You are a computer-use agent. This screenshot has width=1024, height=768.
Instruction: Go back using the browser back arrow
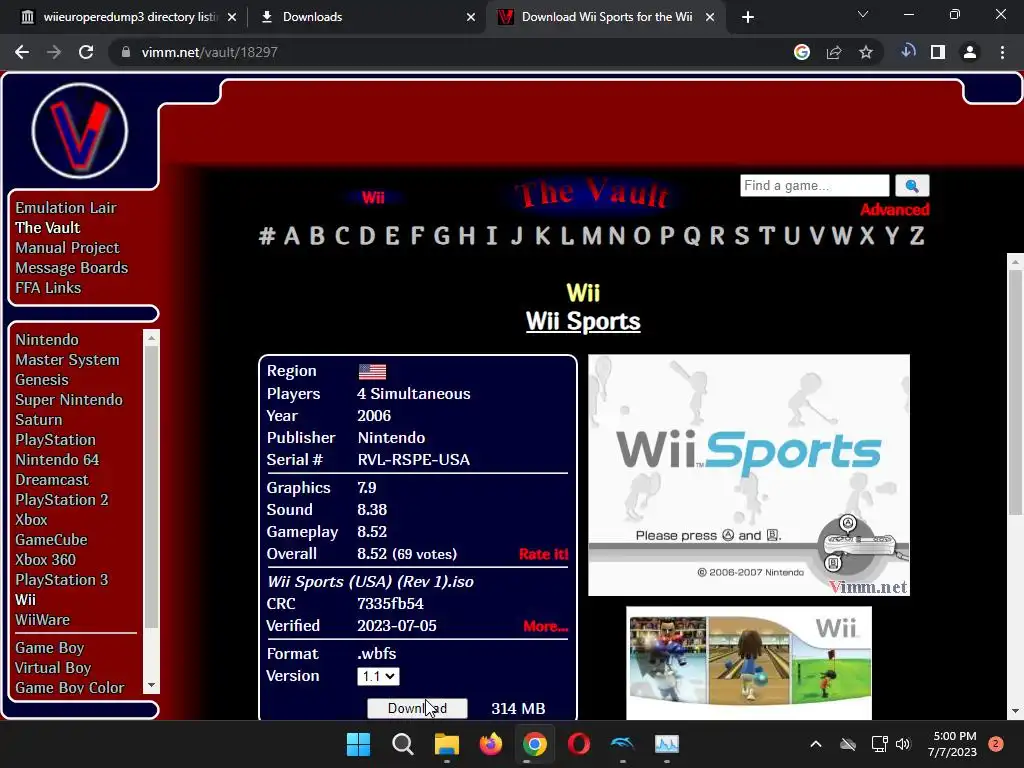point(22,52)
